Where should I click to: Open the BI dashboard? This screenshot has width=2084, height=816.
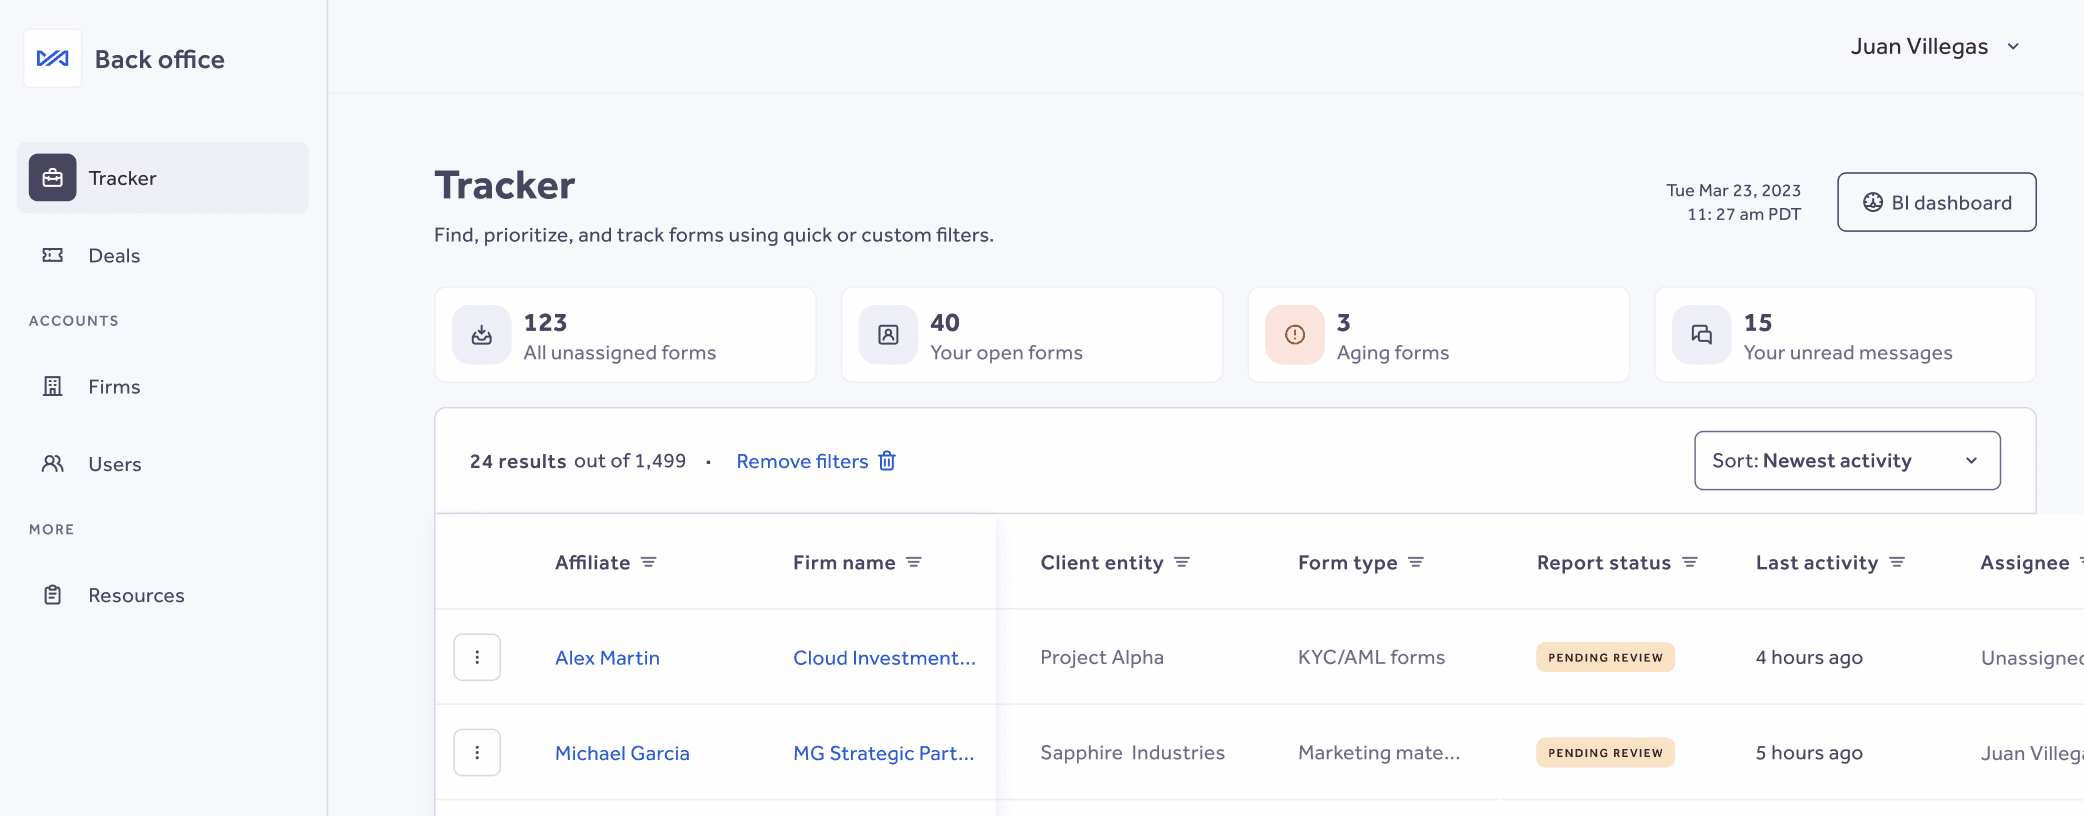(x=1936, y=202)
